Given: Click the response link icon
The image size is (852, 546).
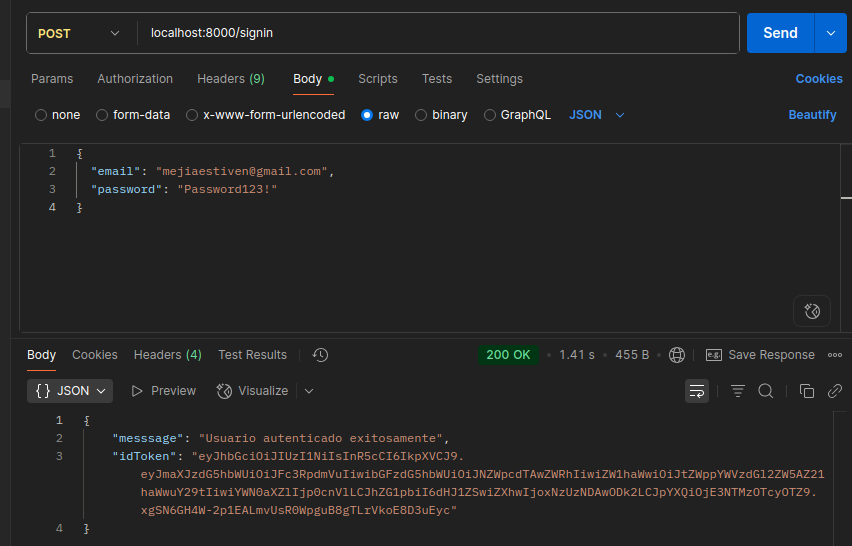Looking at the screenshot, I should coord(835,391).
